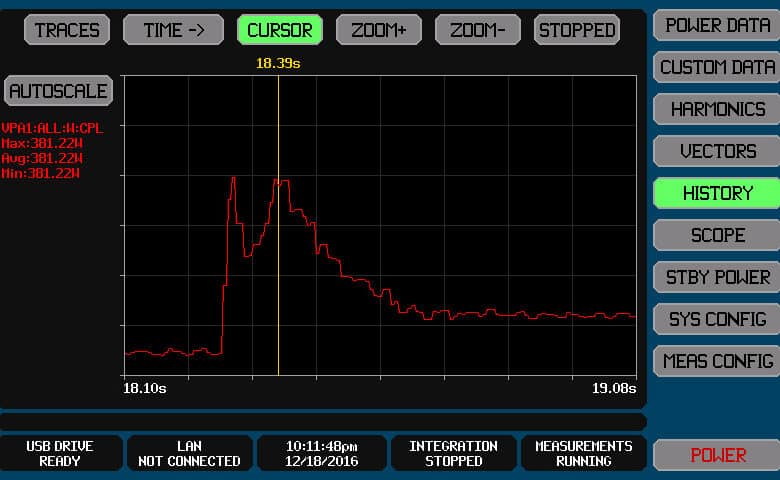
Task: Select the 18.10s start time label
Action: [x=145, y=388]
